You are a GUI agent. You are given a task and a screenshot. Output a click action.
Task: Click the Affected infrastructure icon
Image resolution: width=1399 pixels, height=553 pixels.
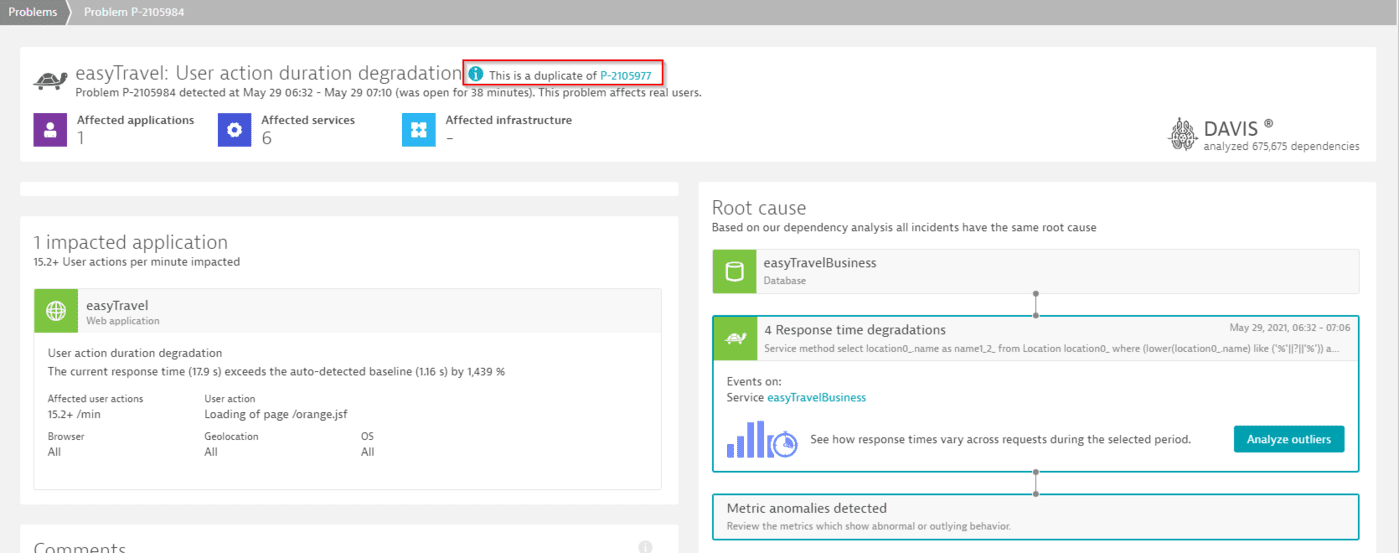(x=418, y=130)
